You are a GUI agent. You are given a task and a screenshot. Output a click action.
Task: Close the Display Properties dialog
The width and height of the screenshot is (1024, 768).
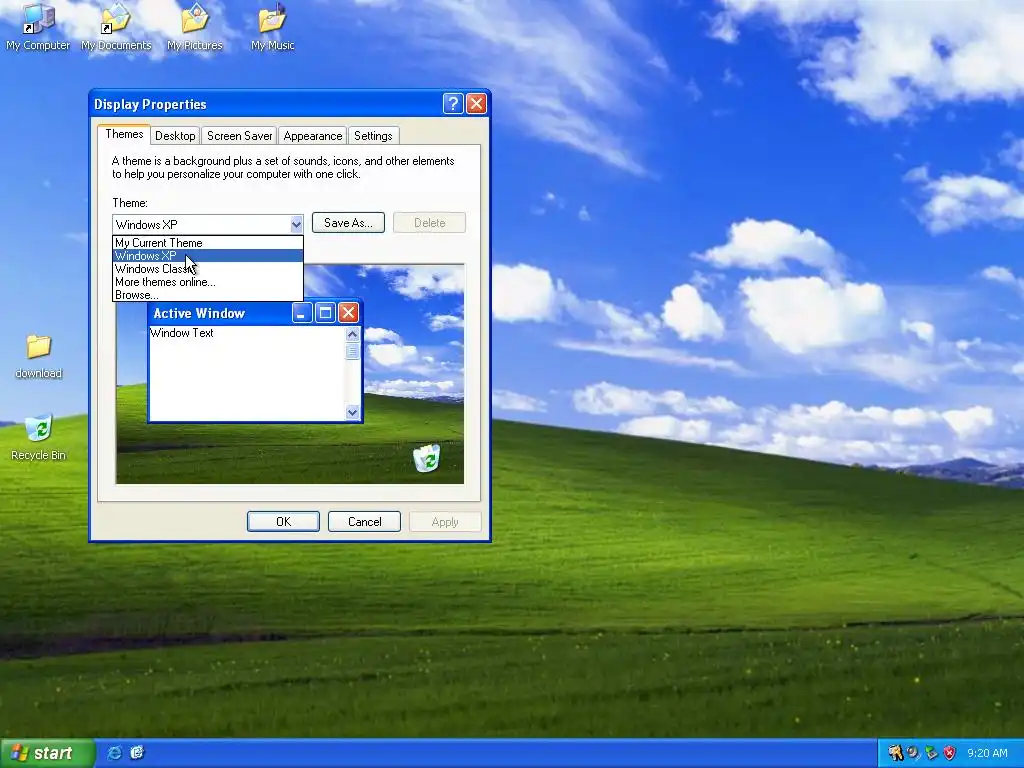point(476,103)
